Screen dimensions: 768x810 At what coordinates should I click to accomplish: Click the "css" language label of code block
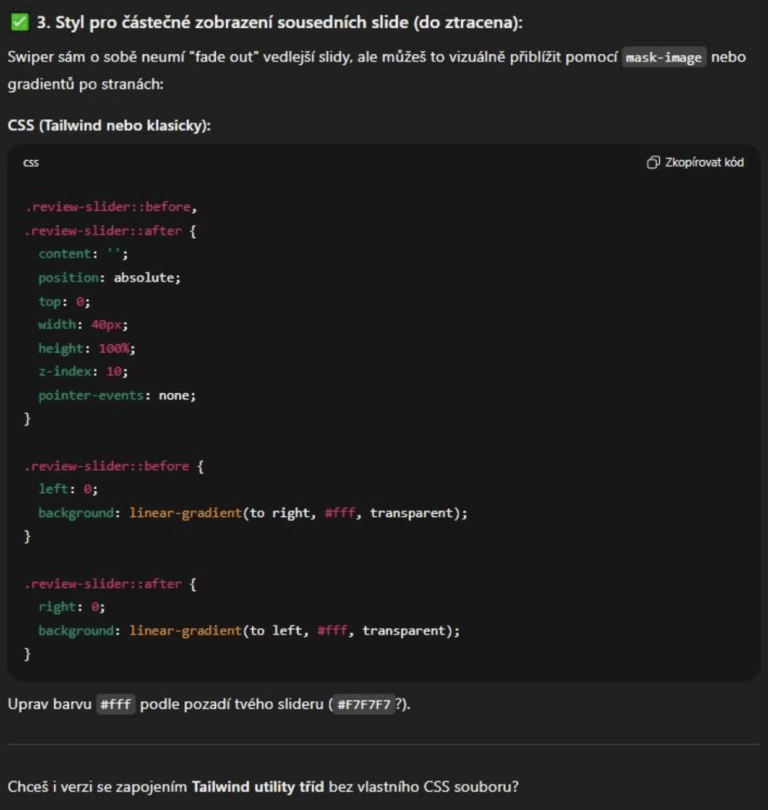31,163
